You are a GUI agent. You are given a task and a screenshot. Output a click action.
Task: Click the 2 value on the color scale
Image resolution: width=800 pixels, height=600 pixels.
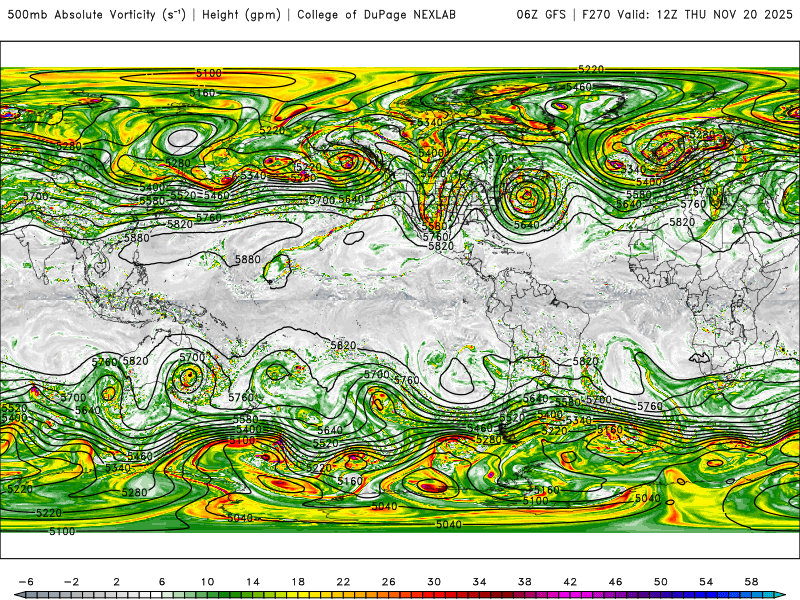(117, 582)
